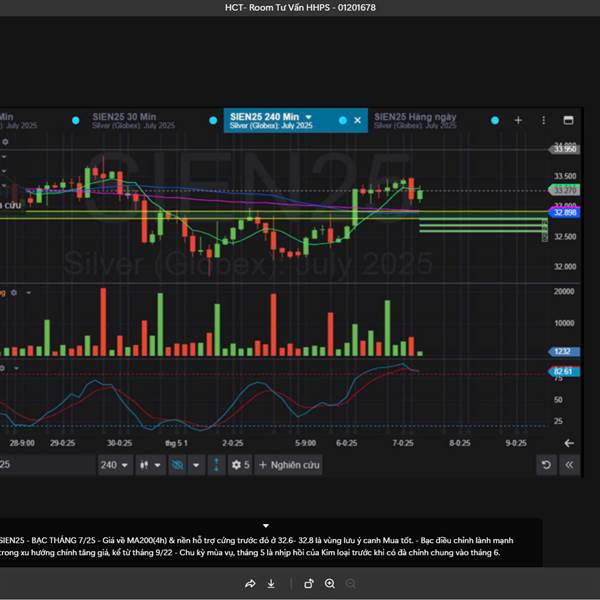Click the reset chart undo icon

(546, 465)
